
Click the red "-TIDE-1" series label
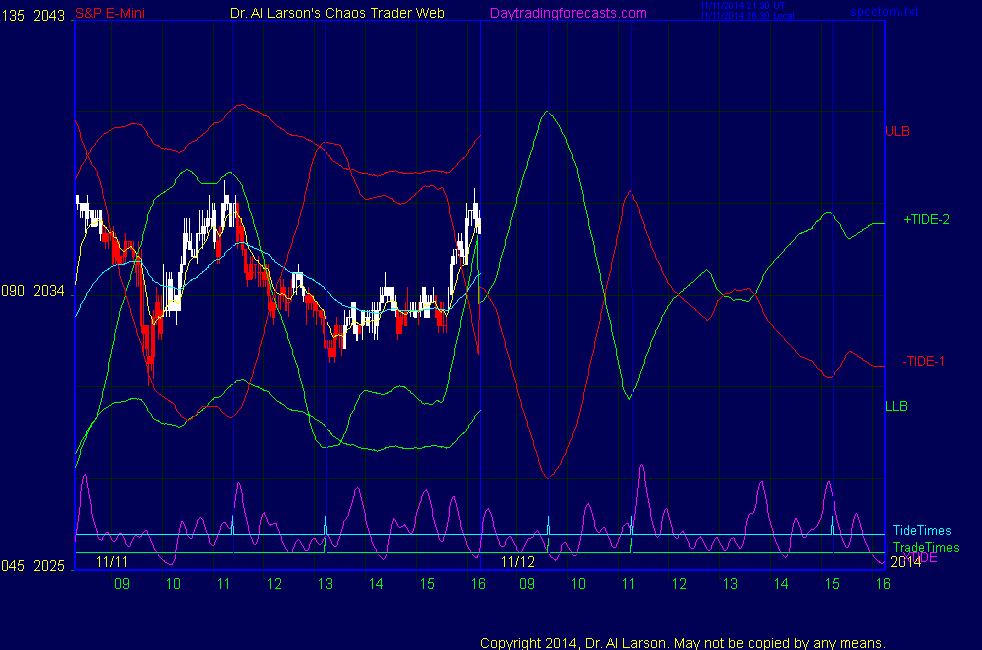point(923,361)
